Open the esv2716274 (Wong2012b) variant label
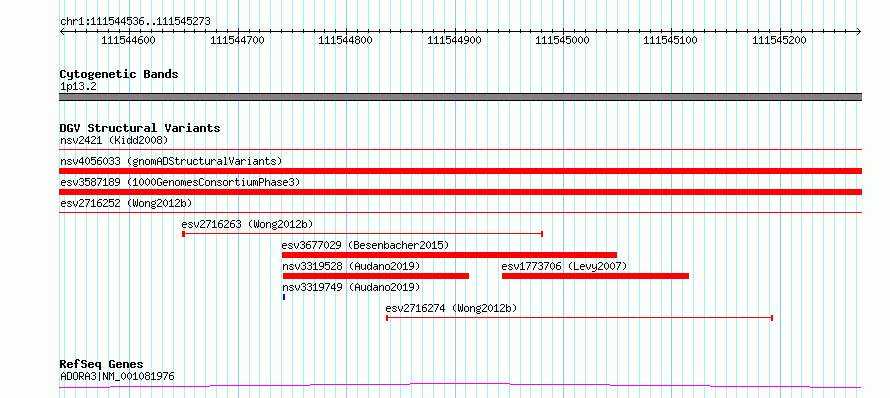Screen dimensions: 890x398 pos(452,308)
